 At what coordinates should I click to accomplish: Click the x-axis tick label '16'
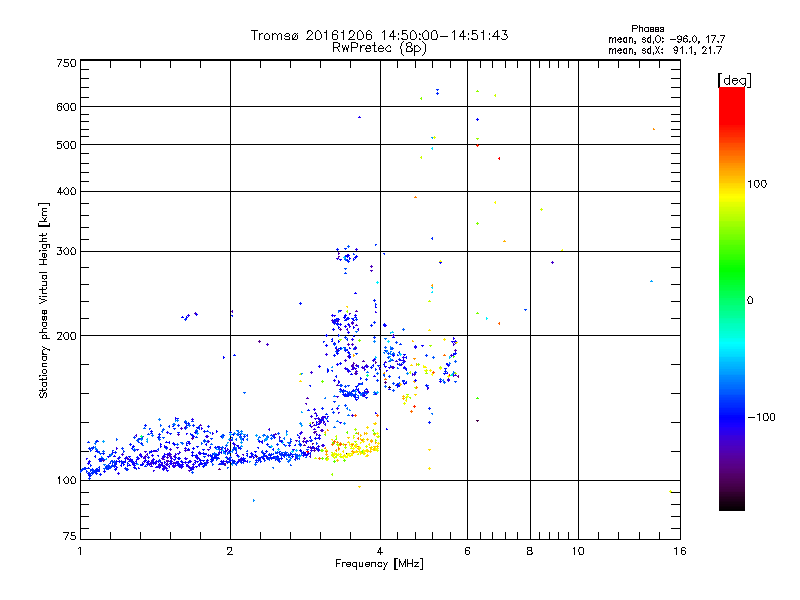[x=680, y=552]
